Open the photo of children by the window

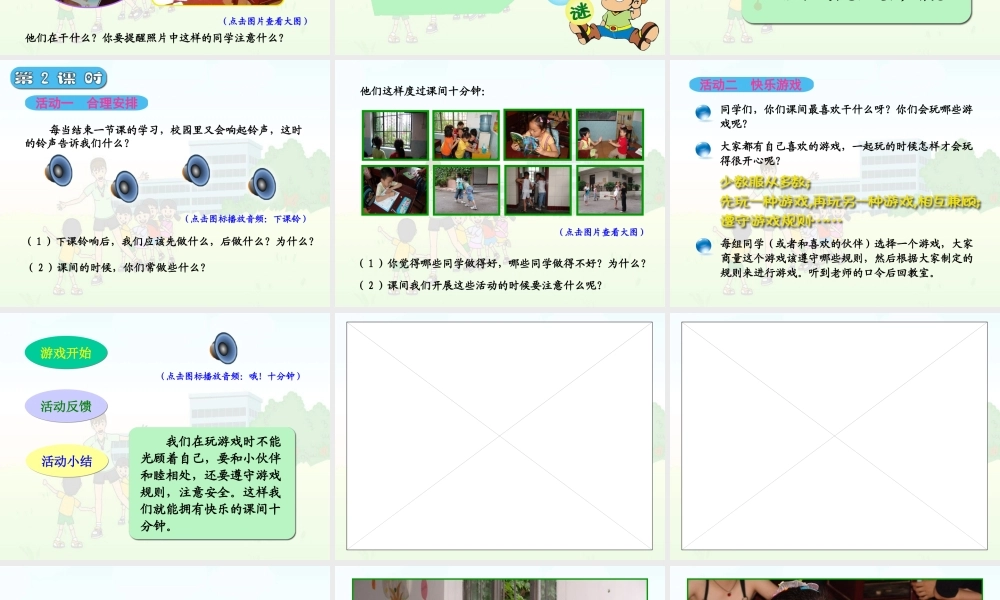[395, 135]
